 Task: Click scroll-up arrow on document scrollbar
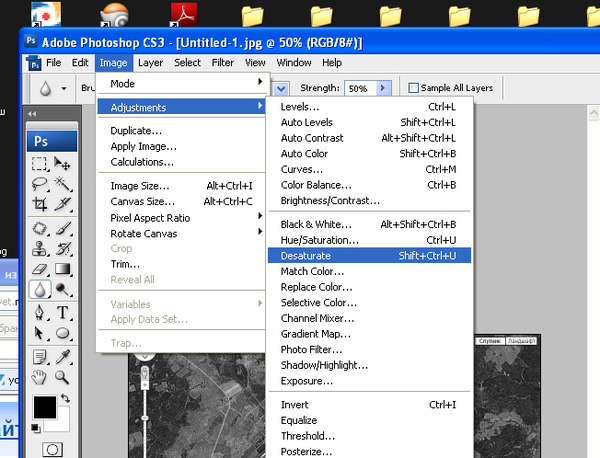(x=593, y=113)
